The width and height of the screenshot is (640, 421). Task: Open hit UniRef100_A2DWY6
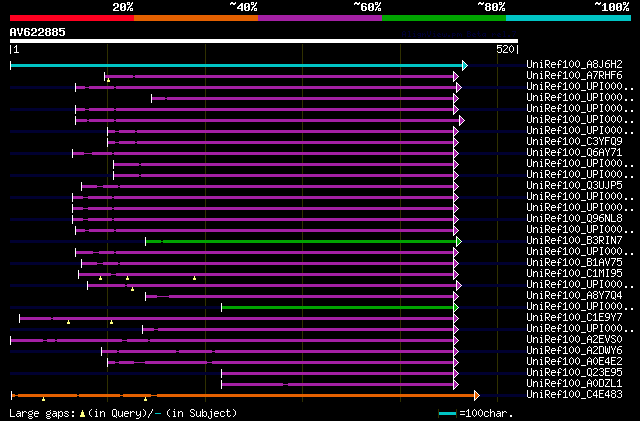574,351
